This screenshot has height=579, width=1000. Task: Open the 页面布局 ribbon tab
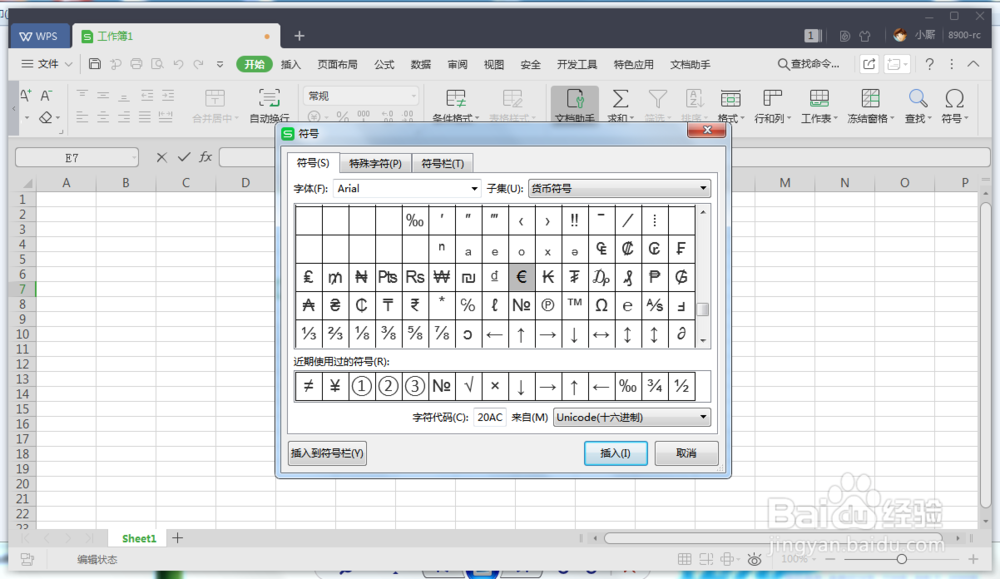pyautogui.click(x=337, y=64)
